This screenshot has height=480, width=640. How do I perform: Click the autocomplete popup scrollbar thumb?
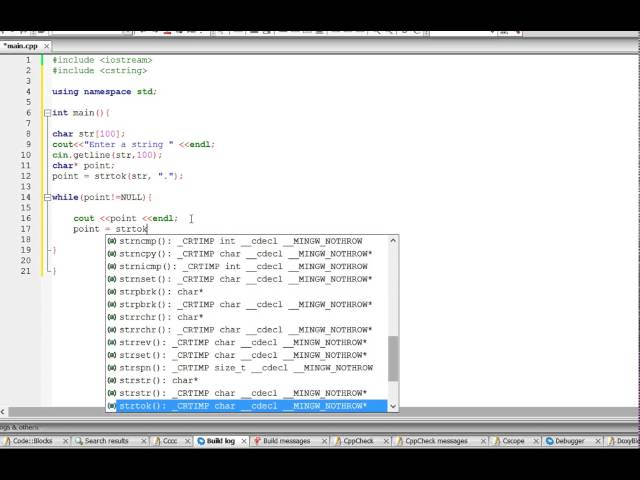[393, 358]
